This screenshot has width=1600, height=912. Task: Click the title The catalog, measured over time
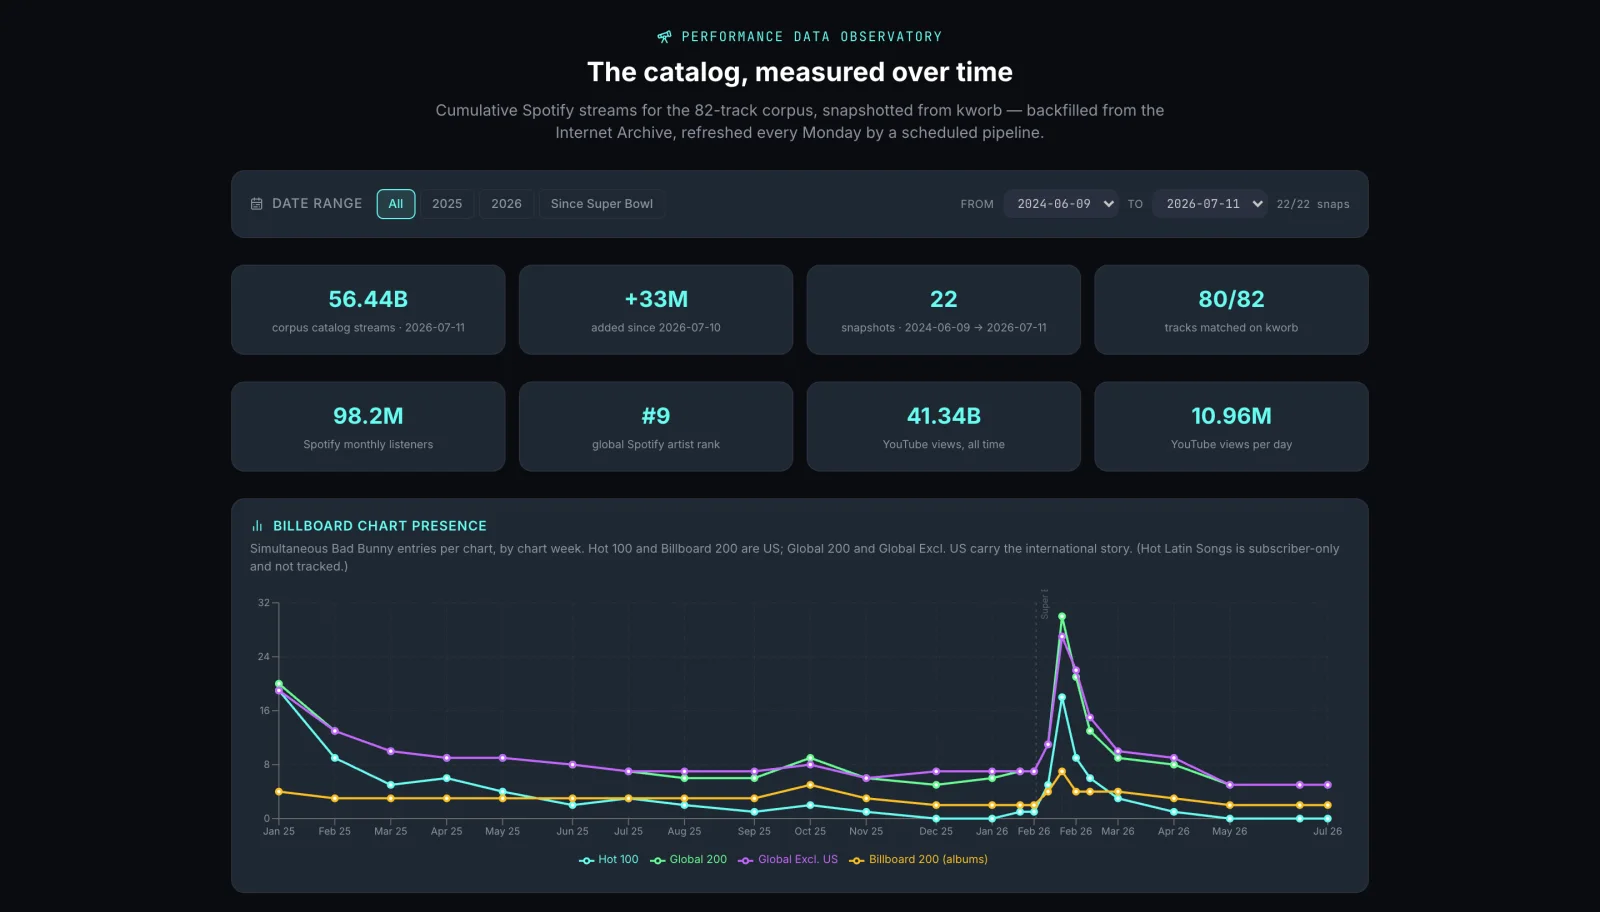pyautogui.click(x=800, y=72)
